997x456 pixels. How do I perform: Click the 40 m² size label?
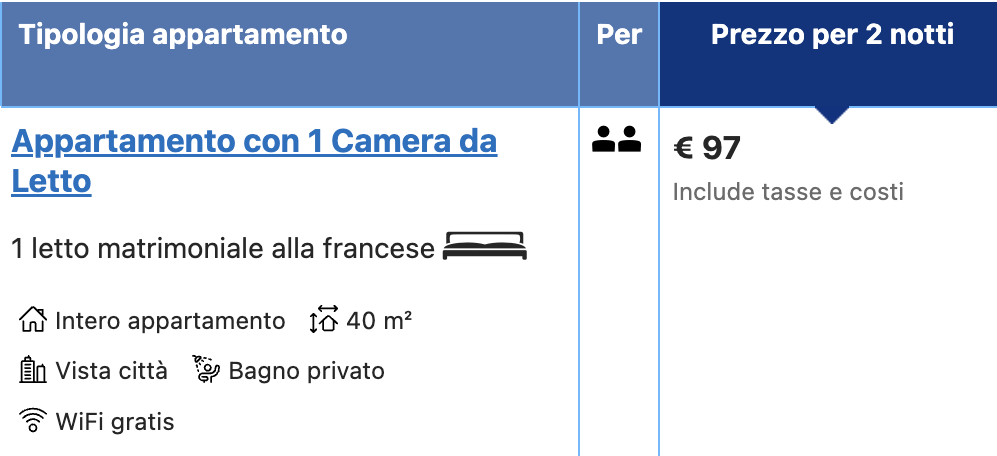(379, 321)
